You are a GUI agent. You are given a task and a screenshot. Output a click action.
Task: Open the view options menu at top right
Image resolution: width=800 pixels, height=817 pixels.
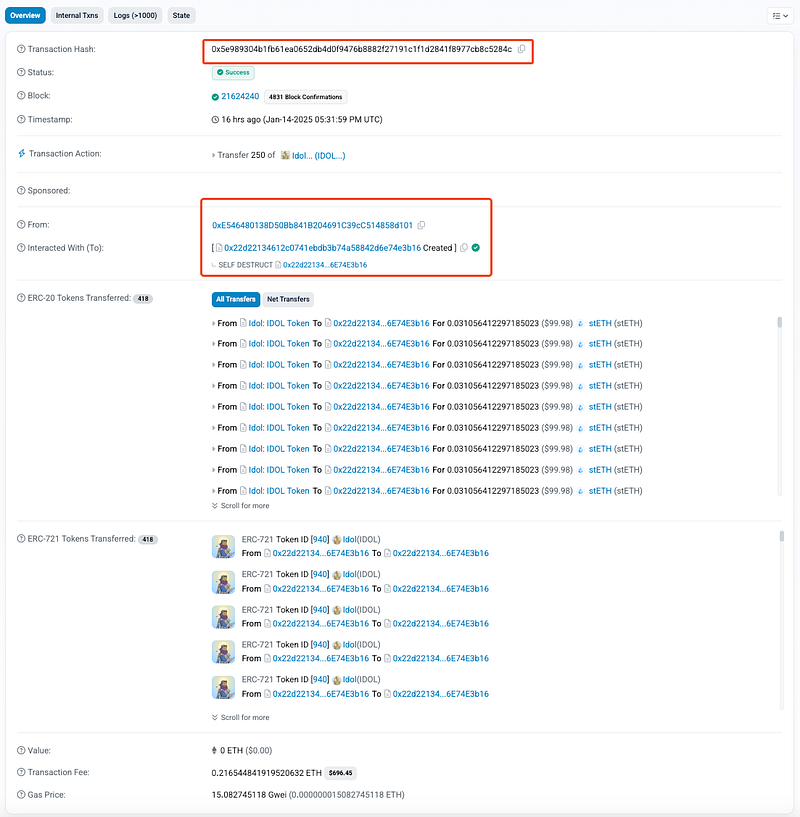point(779,16)
